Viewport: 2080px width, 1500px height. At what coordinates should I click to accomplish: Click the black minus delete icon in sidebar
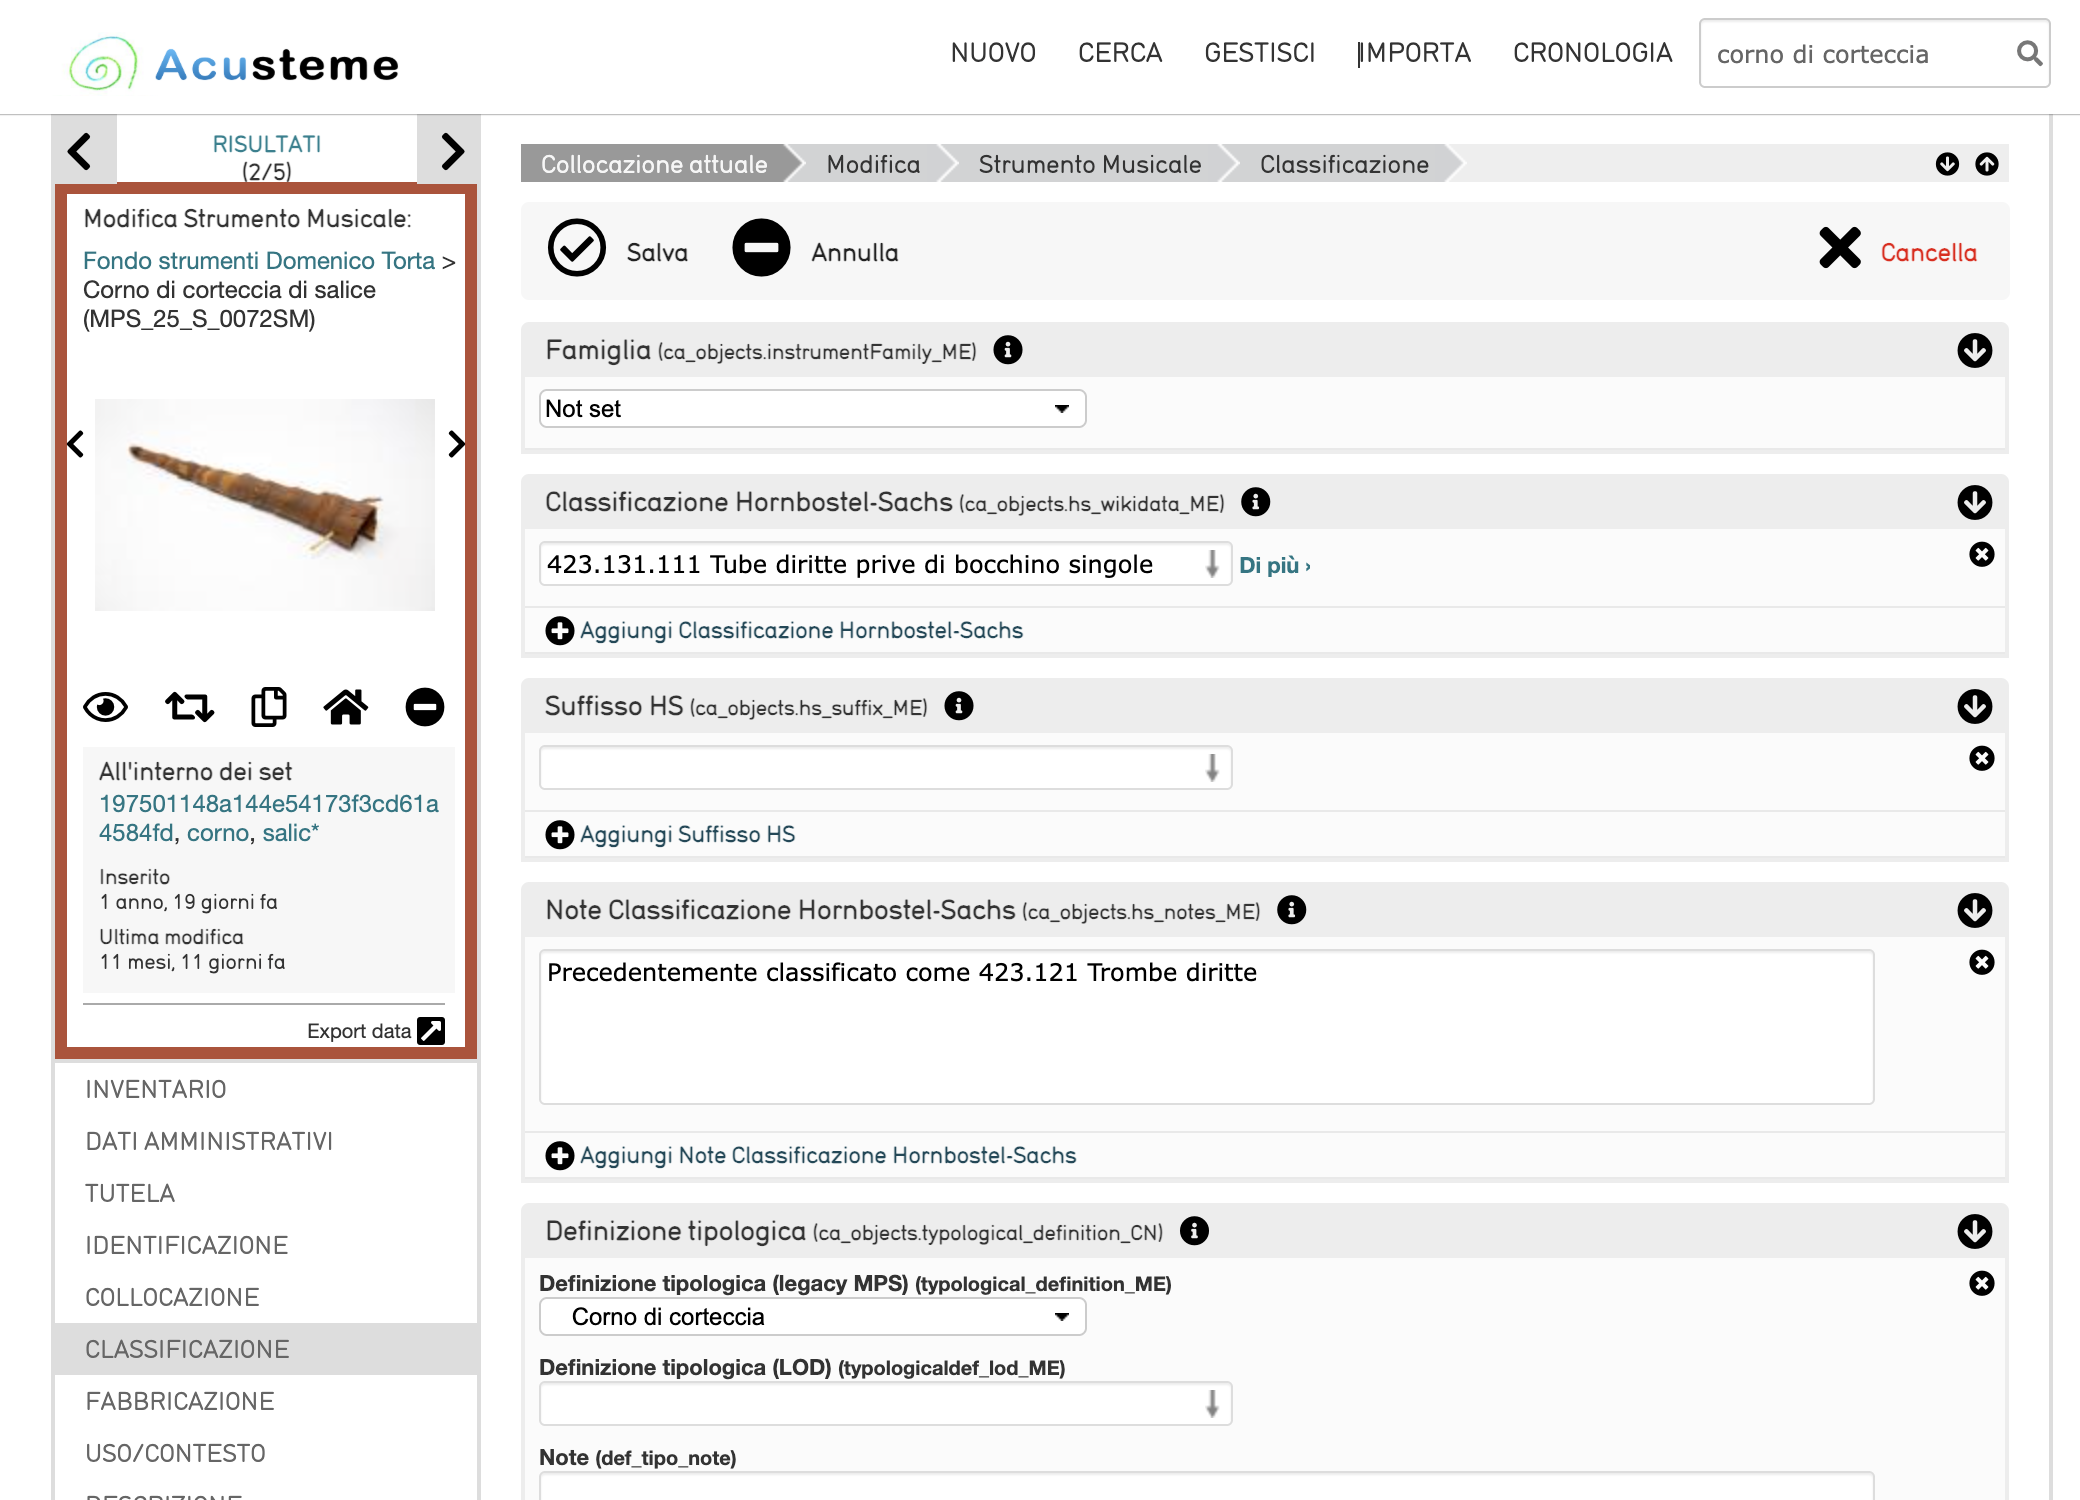pyautogui.click(x=425, y=707)
